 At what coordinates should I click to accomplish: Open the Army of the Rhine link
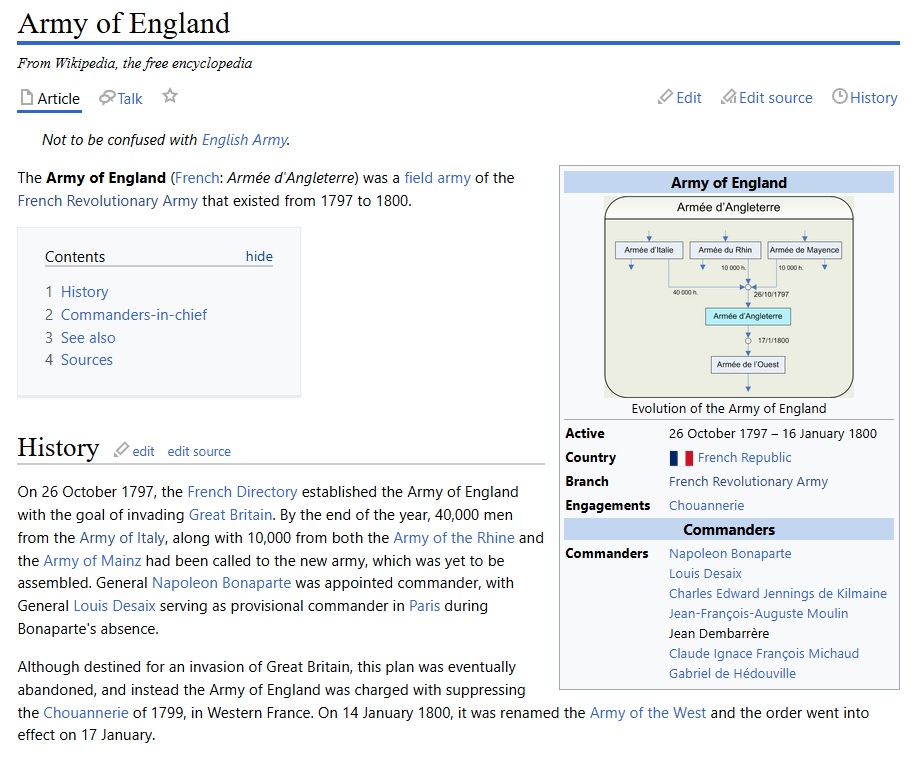point(454,538)
